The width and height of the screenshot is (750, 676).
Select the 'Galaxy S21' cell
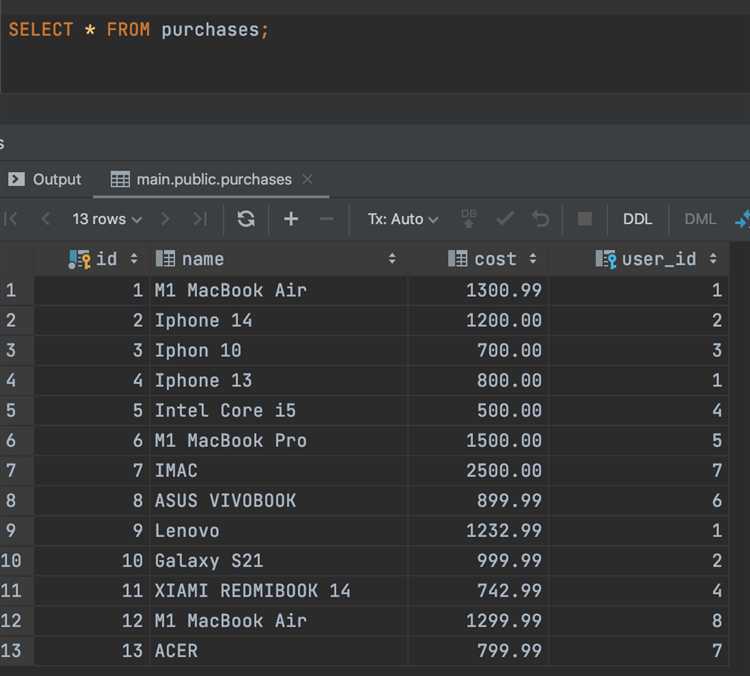[279, 561]
